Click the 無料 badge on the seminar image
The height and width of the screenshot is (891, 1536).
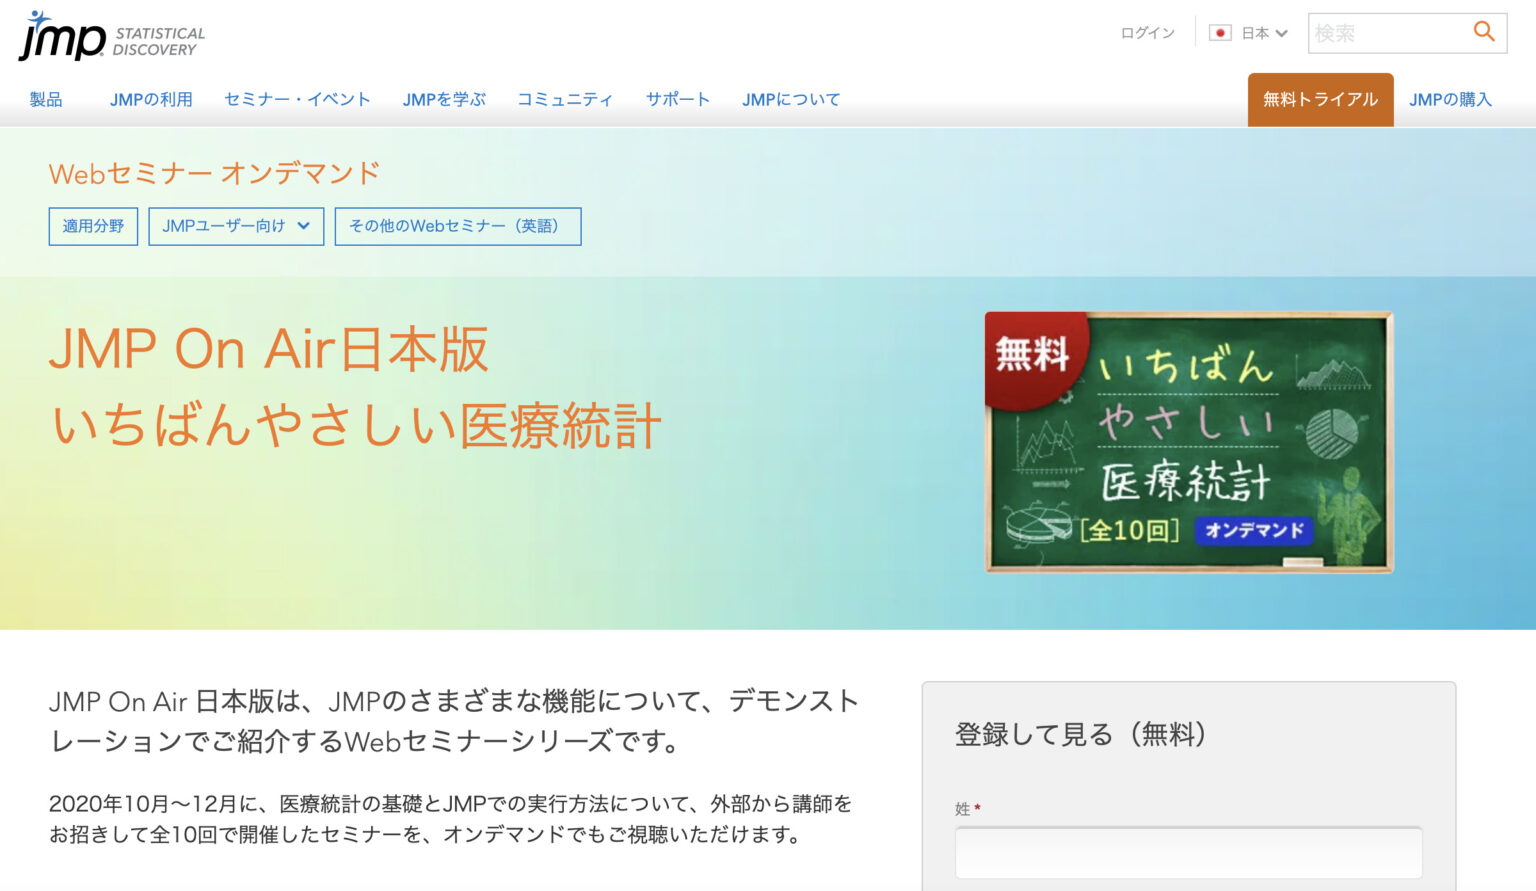coord(1033,356)
